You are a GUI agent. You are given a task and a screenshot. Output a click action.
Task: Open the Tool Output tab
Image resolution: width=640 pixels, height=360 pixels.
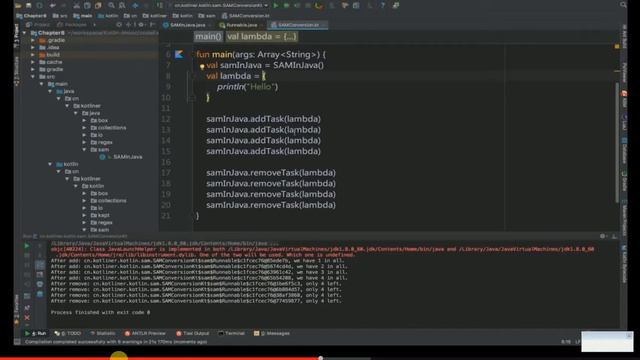[x=193, y=333]
